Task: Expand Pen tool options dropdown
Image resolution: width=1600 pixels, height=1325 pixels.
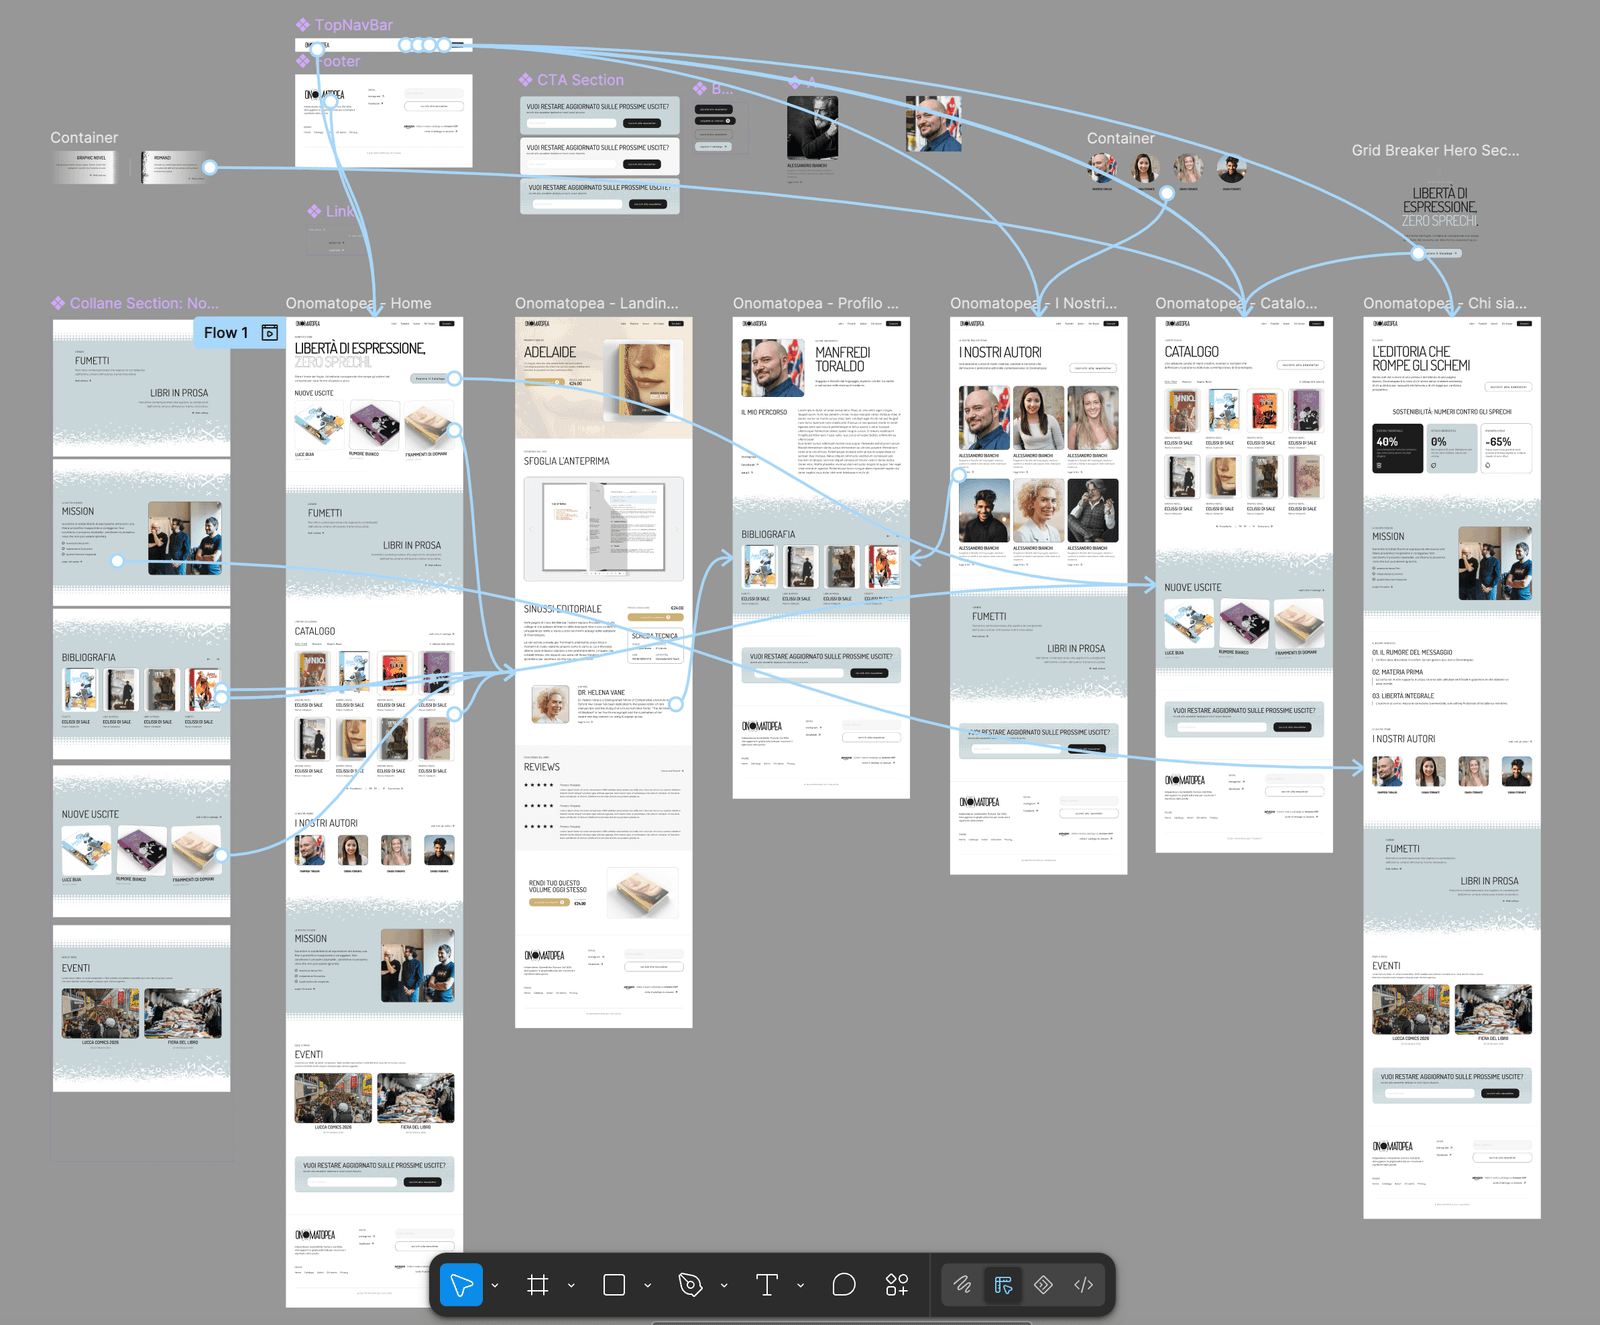Action: (x=724, y=1286)
